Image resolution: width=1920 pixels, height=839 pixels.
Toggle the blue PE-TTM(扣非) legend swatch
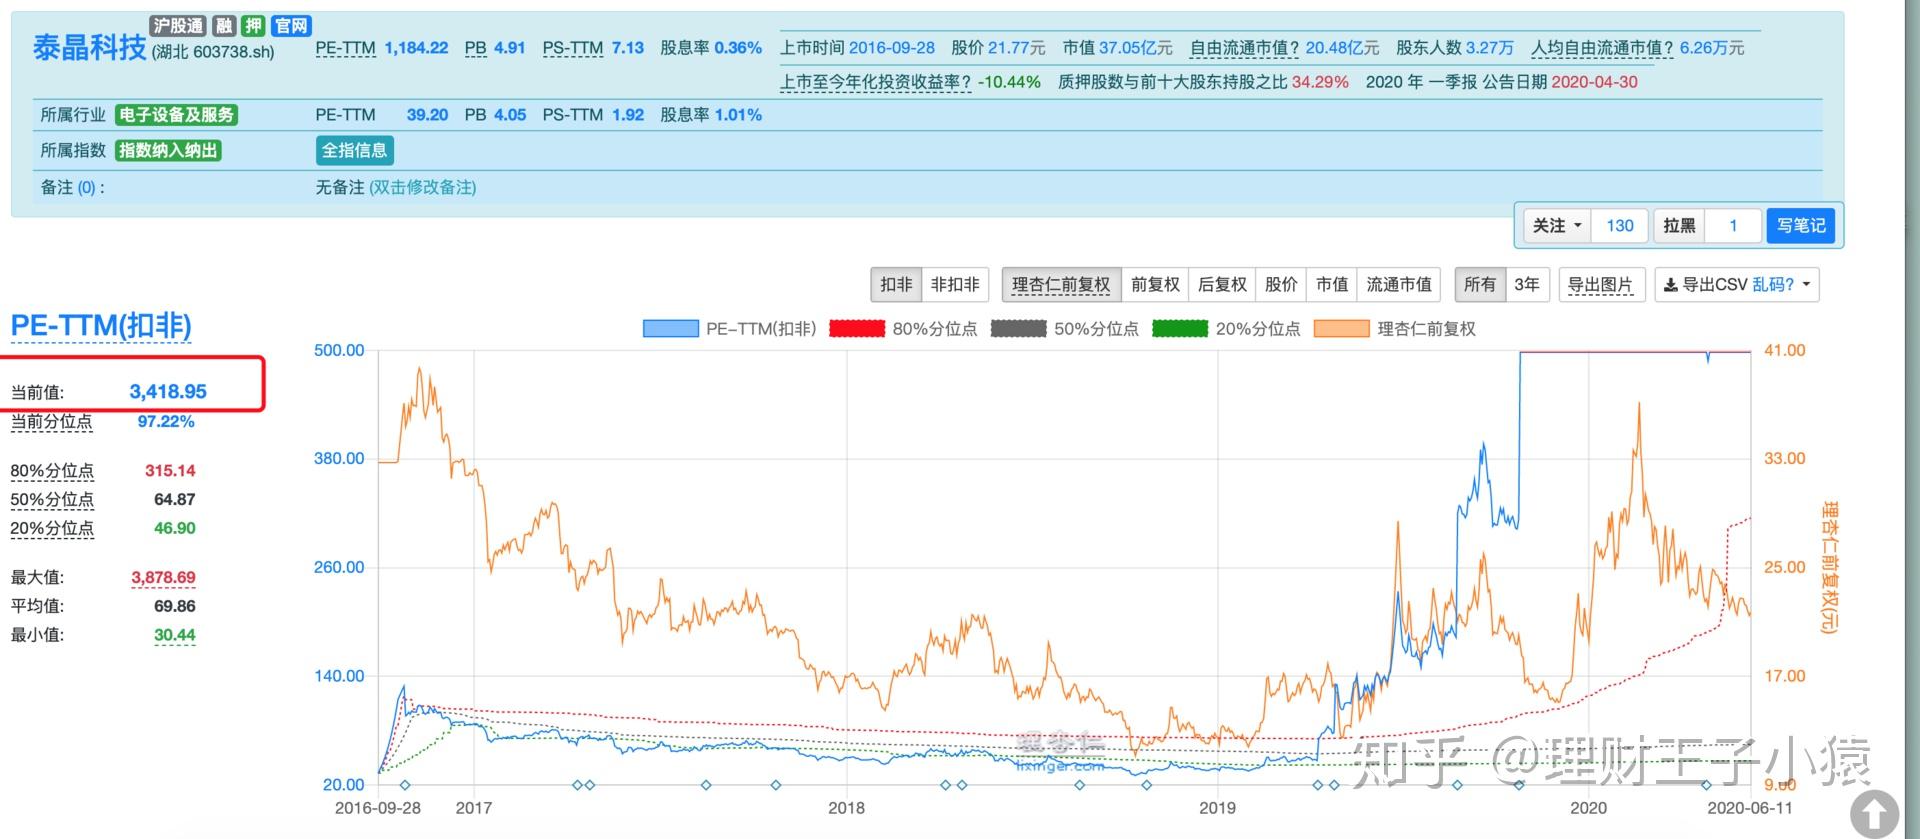tap(670, 329)
